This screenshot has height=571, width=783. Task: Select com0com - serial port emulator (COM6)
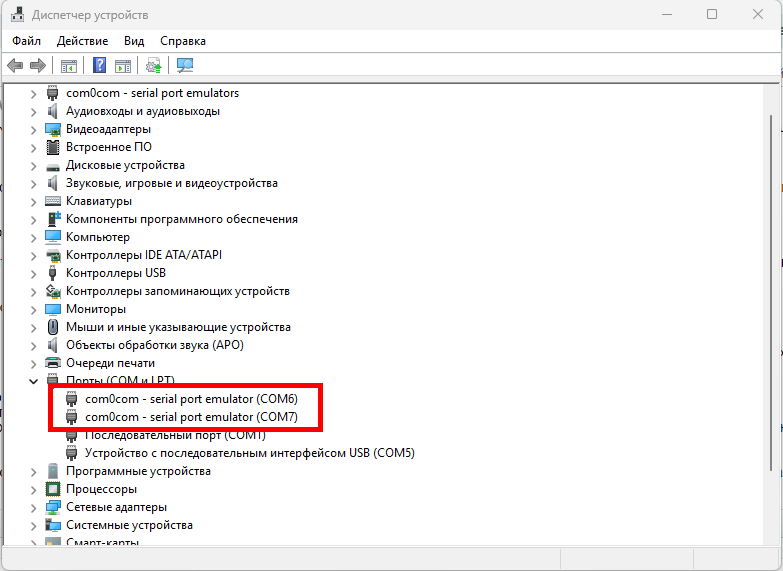point(191,399)
